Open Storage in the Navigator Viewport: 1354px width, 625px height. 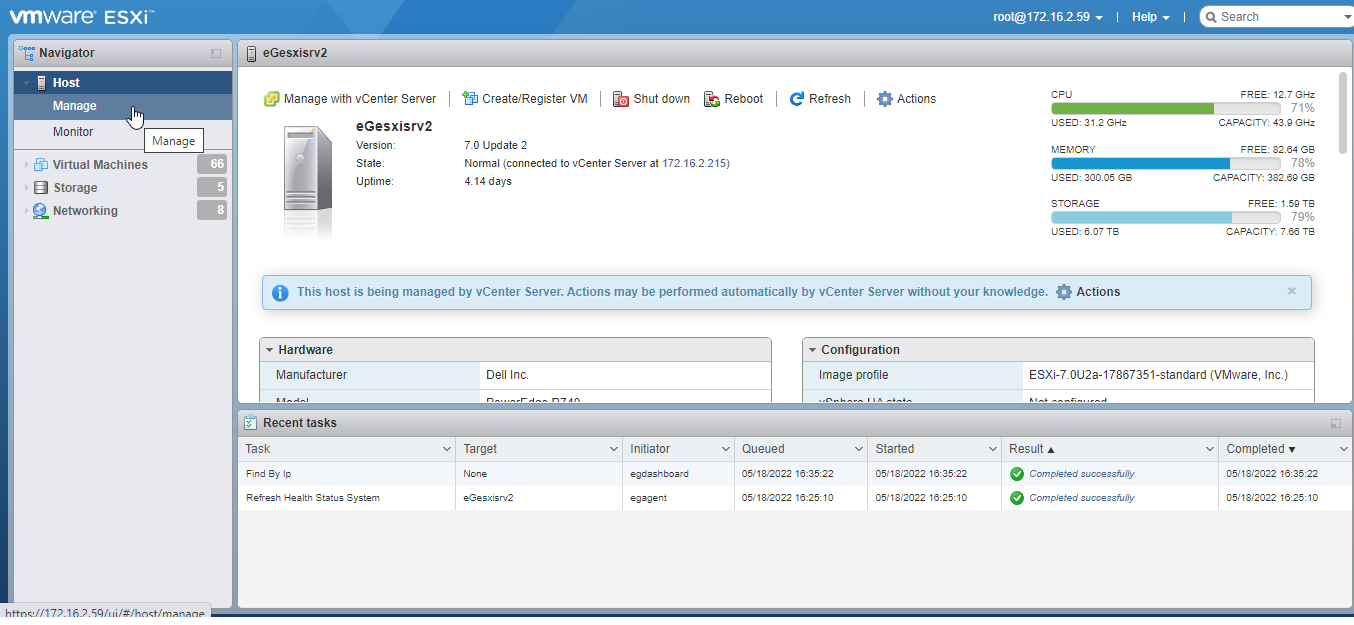(75, 188)
